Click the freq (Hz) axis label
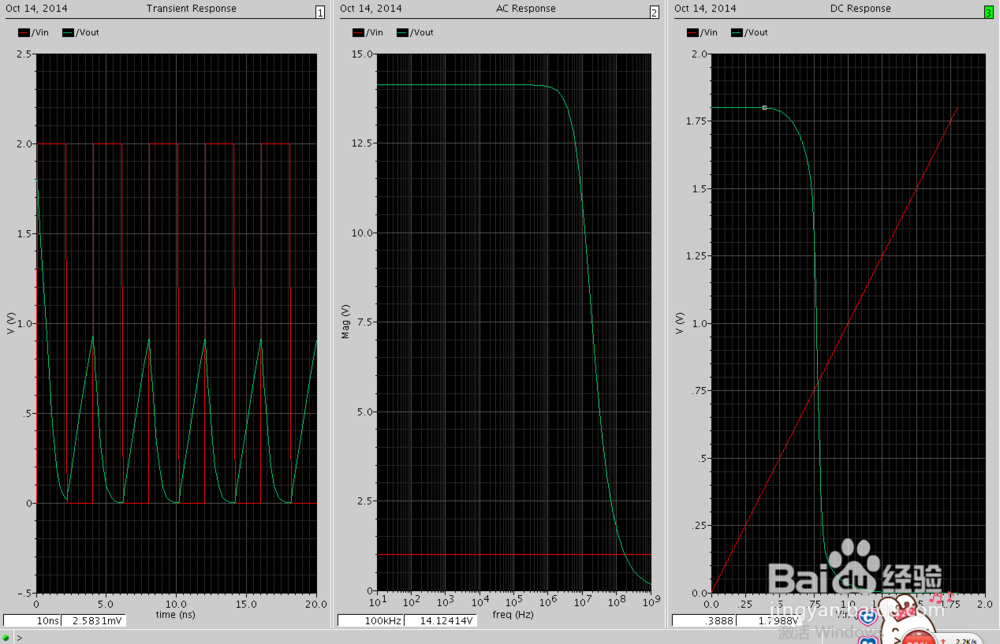Image resolution: width=1000 pixels, height=644 pixels. click(x=513, y=615)
